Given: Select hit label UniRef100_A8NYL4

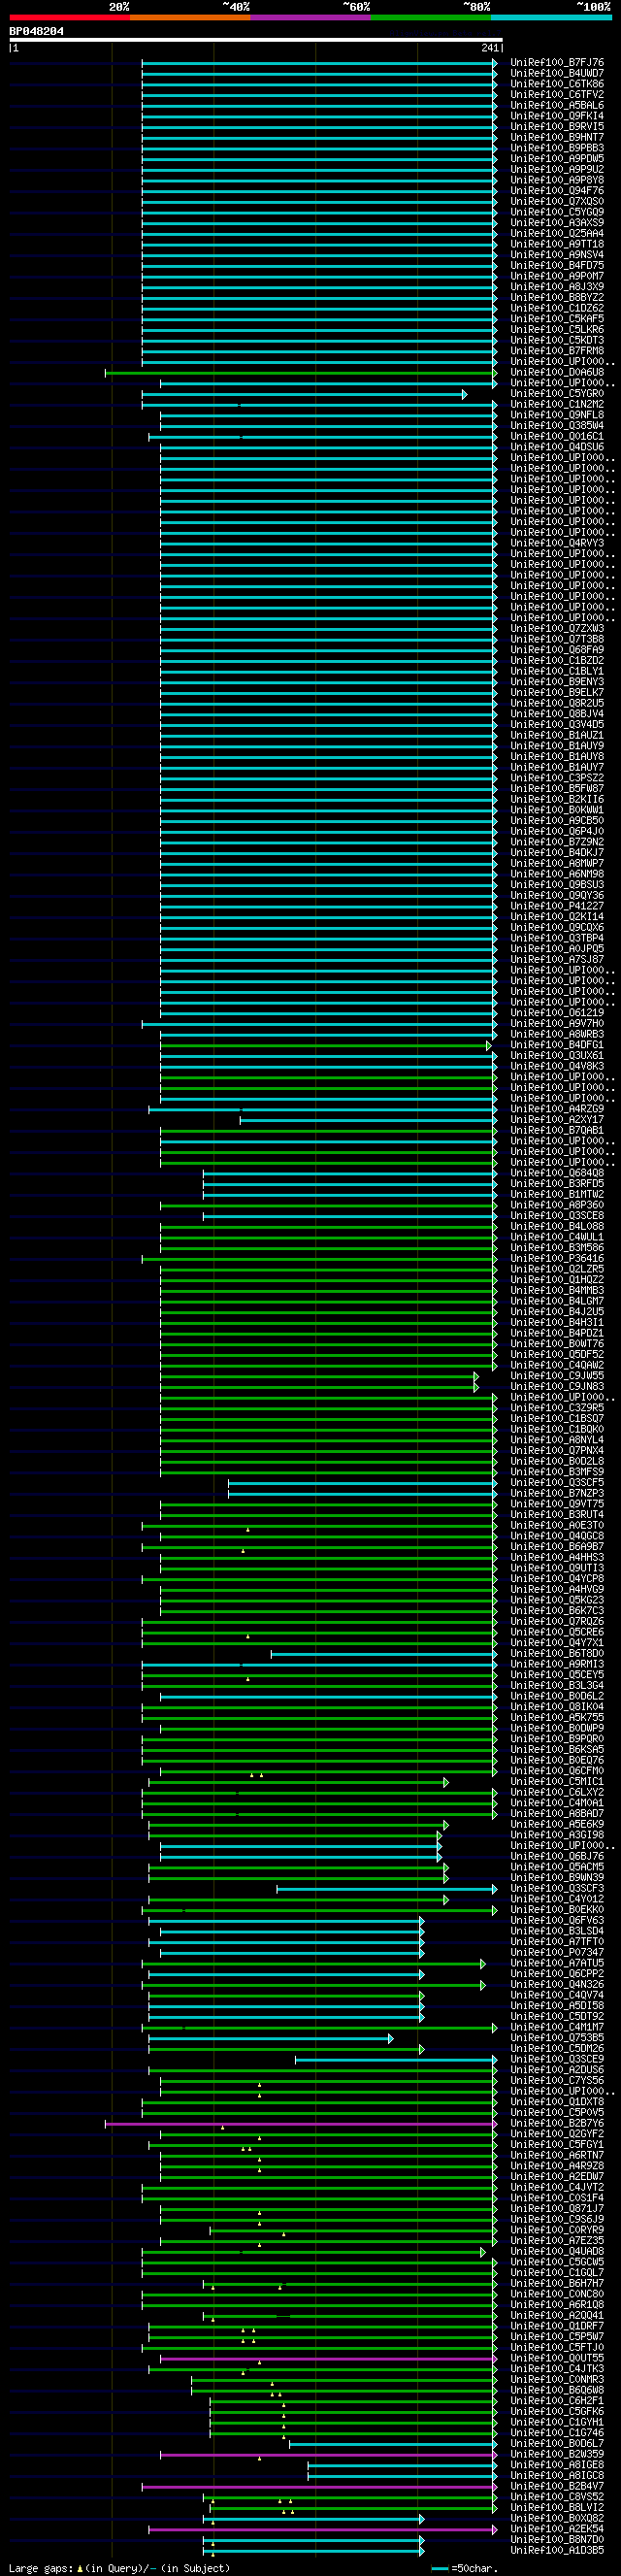Looking at the screenshot, I should point(557,1440).
